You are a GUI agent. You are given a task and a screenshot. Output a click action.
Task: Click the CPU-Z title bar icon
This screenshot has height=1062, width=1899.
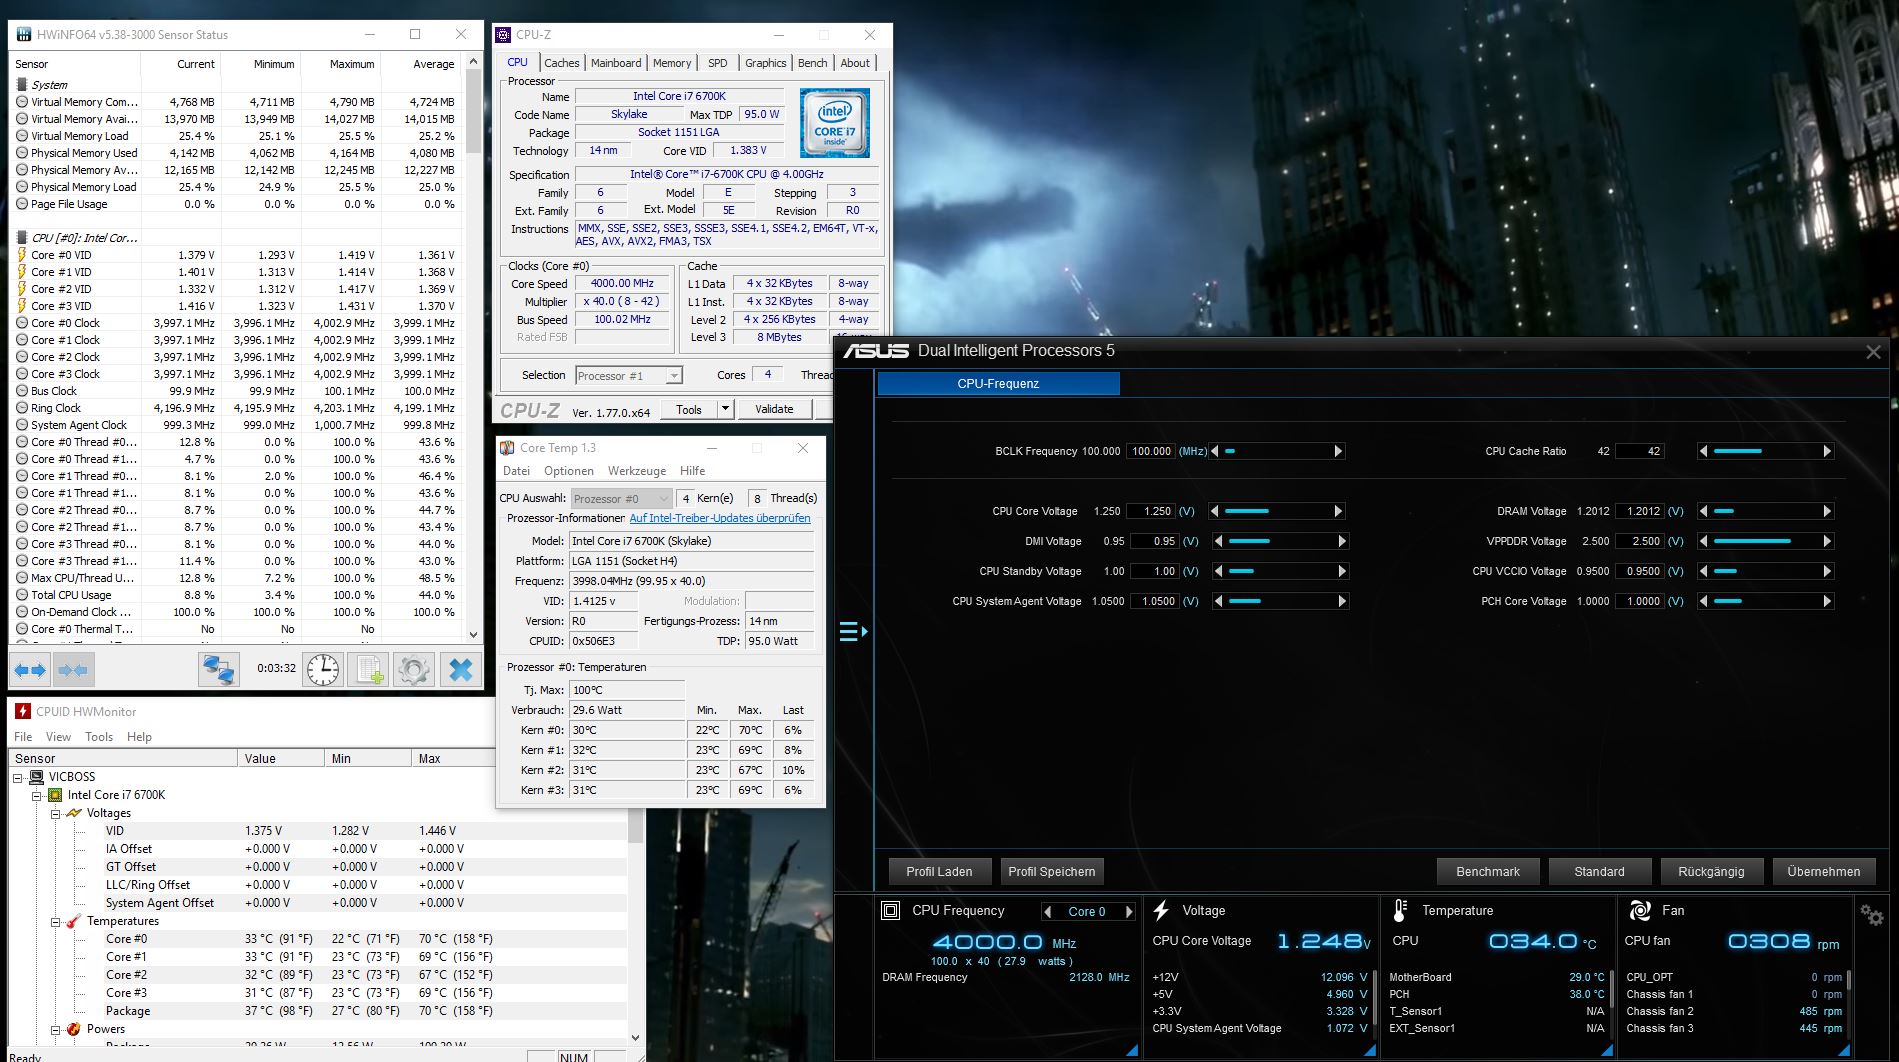[x=503, y=34]
